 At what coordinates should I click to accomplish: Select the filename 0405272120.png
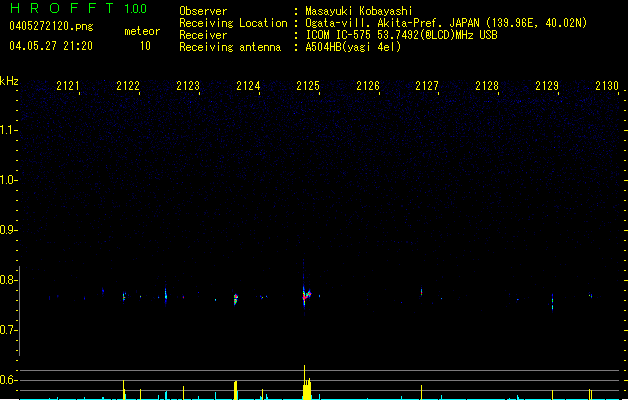pos(51,27)
